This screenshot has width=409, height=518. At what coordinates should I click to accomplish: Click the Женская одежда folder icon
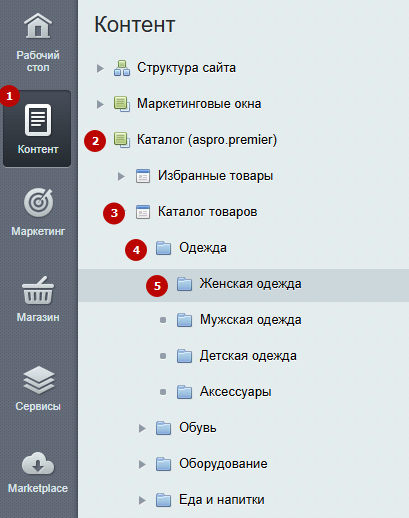coord(184,284)
